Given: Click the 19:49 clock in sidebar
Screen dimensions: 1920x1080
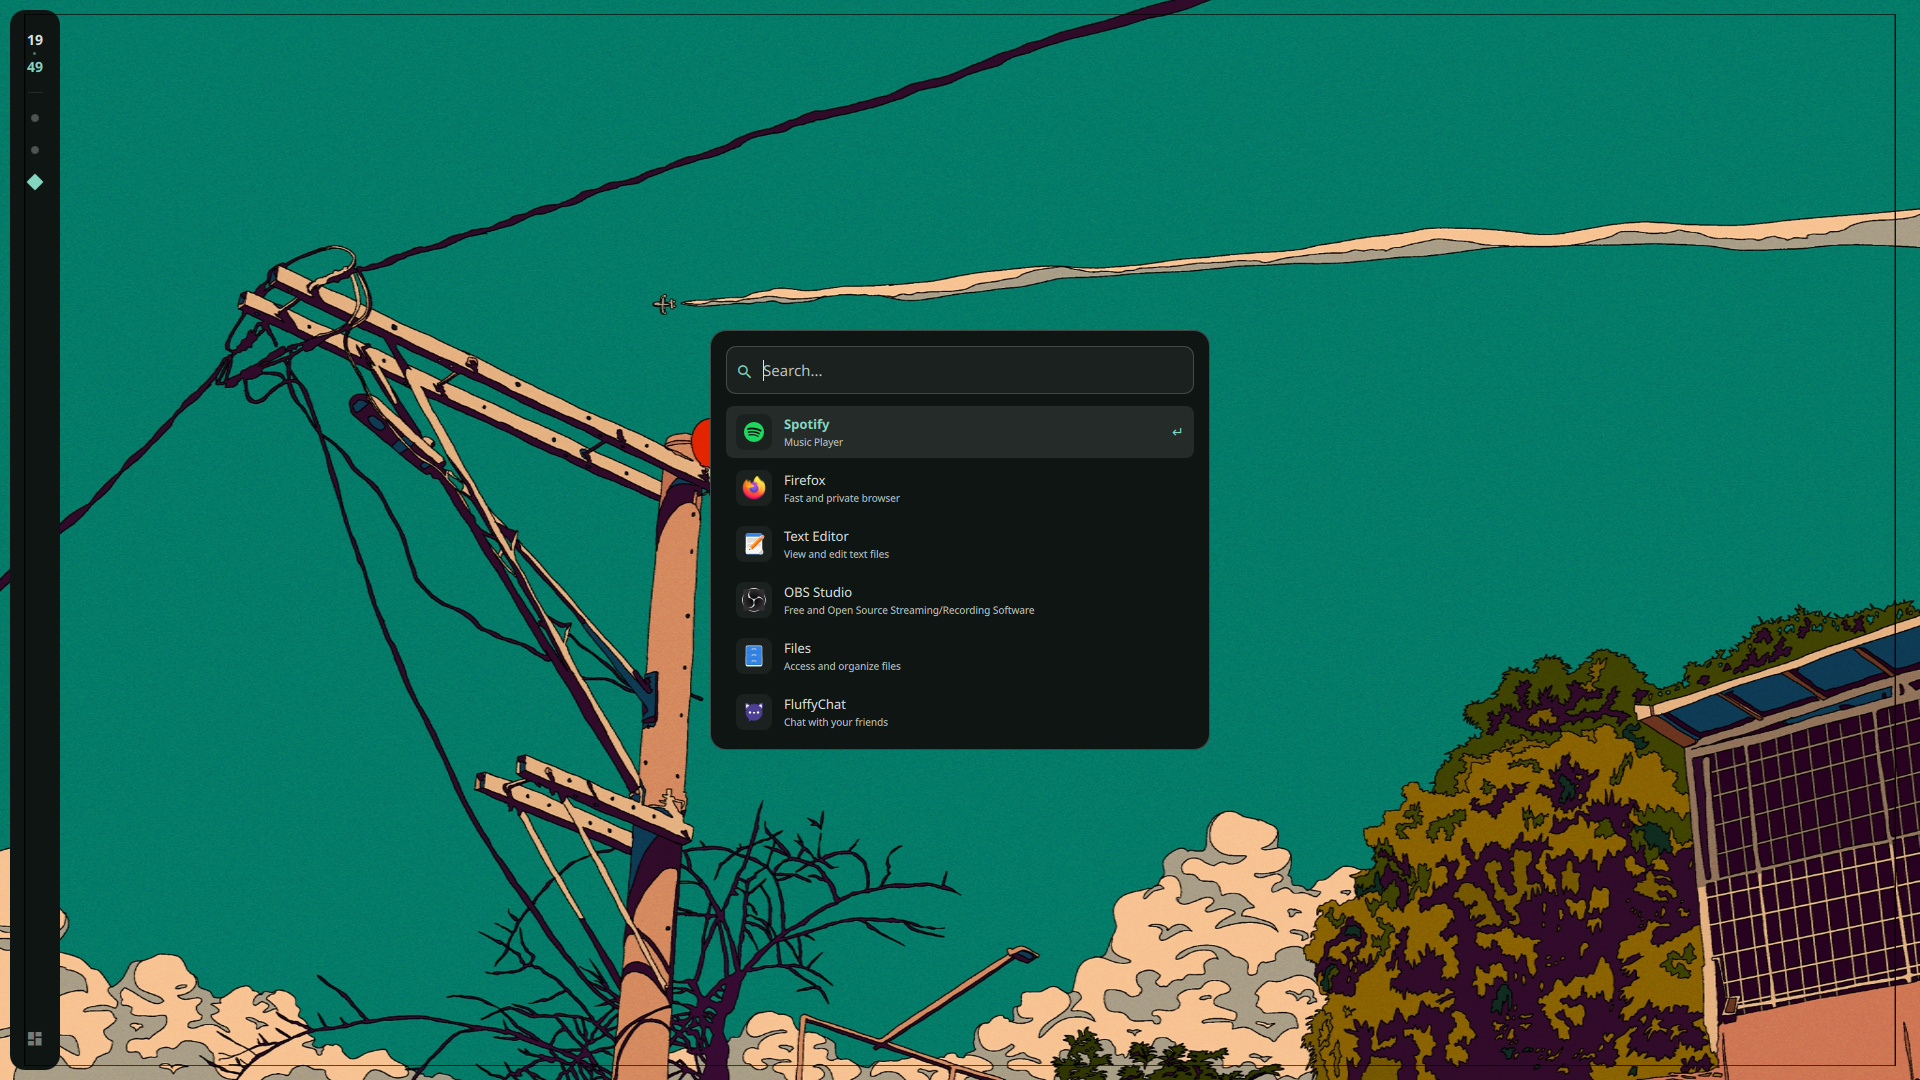Looking at the screenshot, I should (x=35, y=53).
